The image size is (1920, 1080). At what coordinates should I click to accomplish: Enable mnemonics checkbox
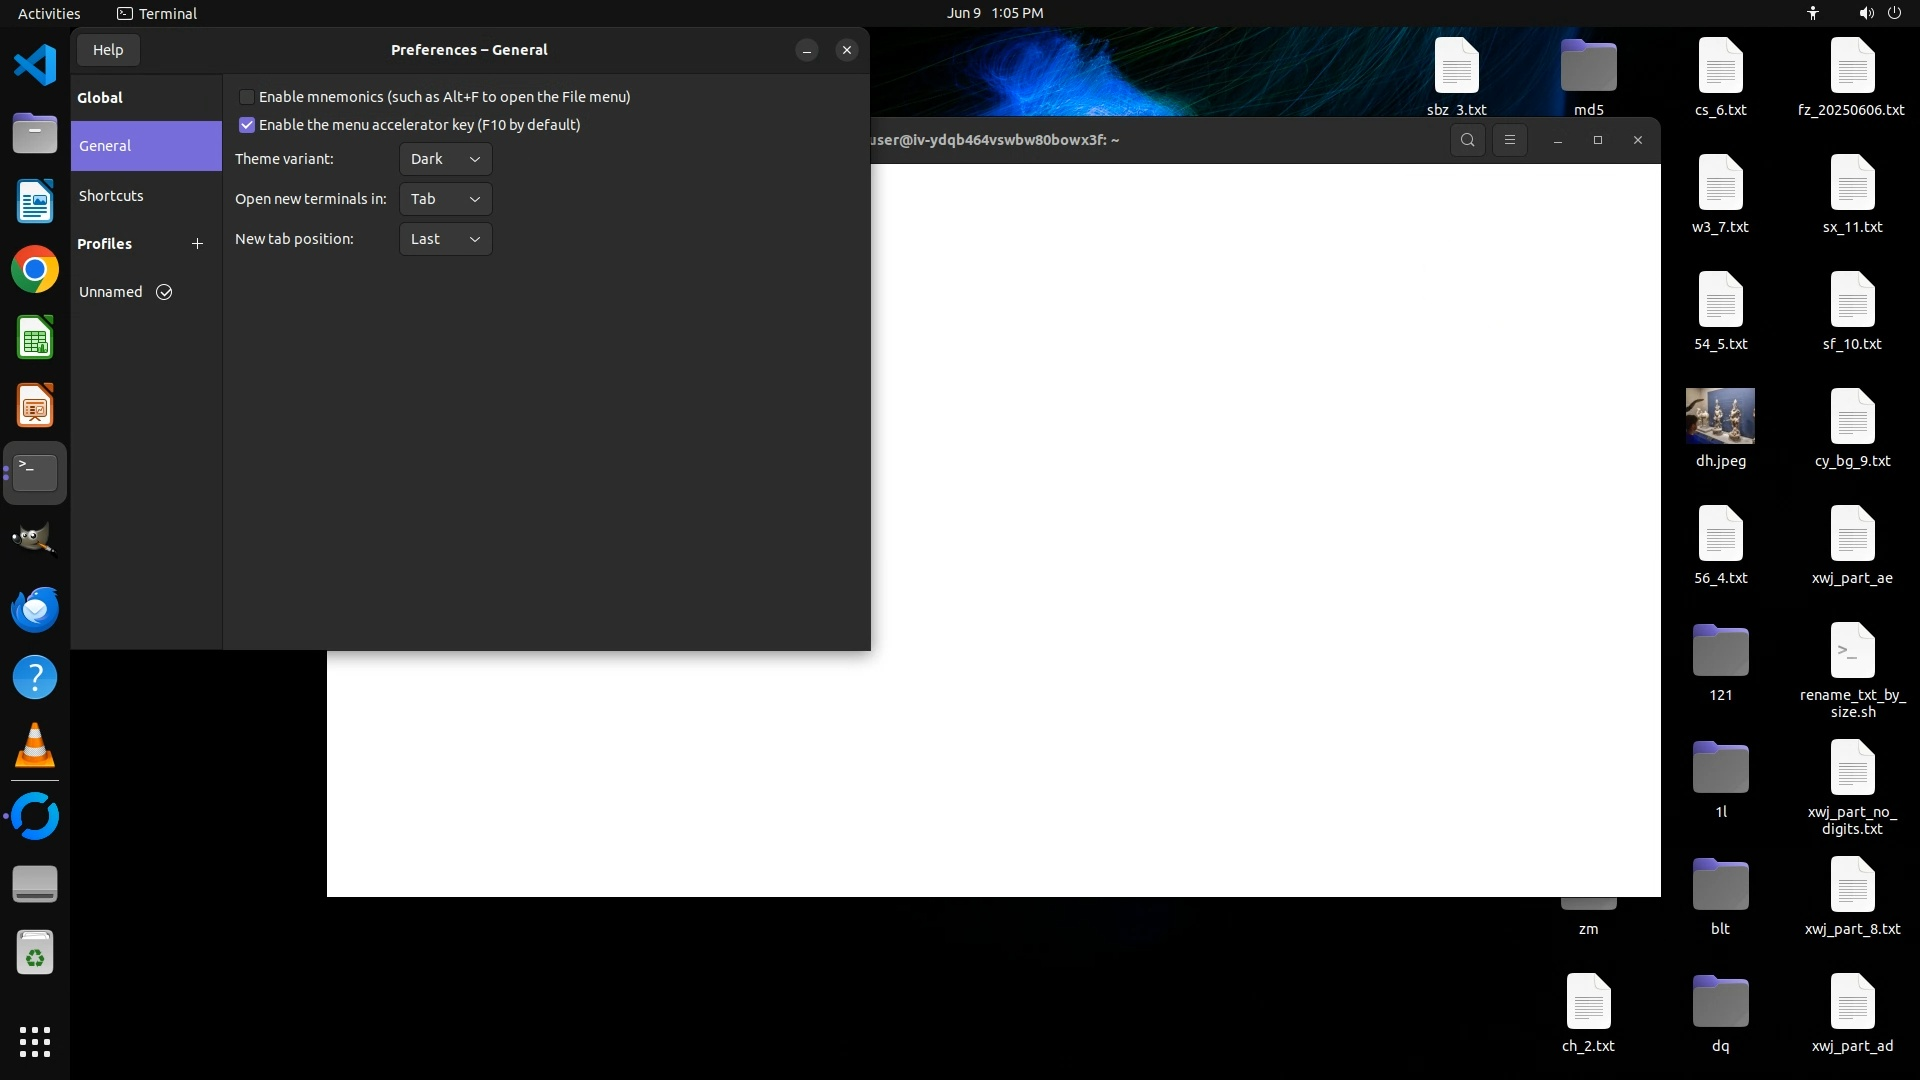click(x=247, y=97)
